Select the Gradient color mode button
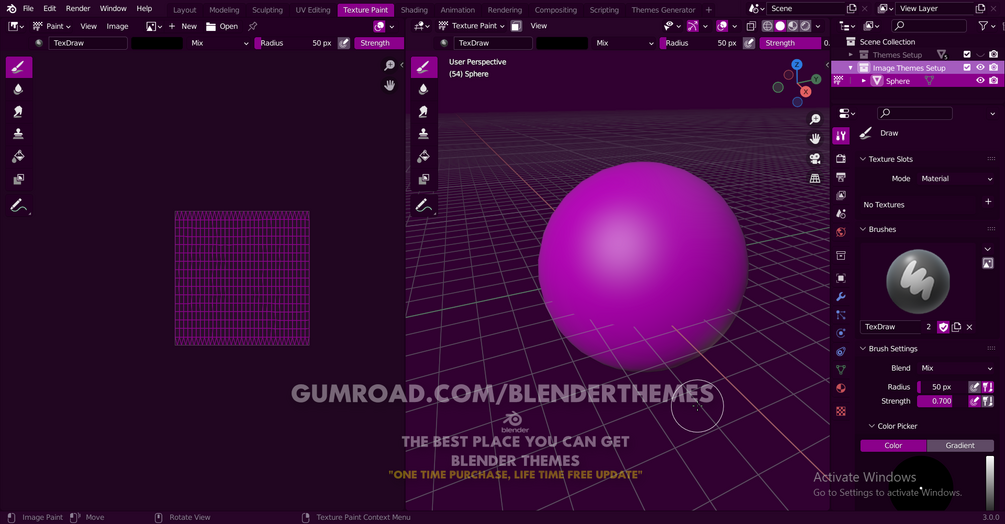Screen dimensions: 1005x524 coord(960,445)
